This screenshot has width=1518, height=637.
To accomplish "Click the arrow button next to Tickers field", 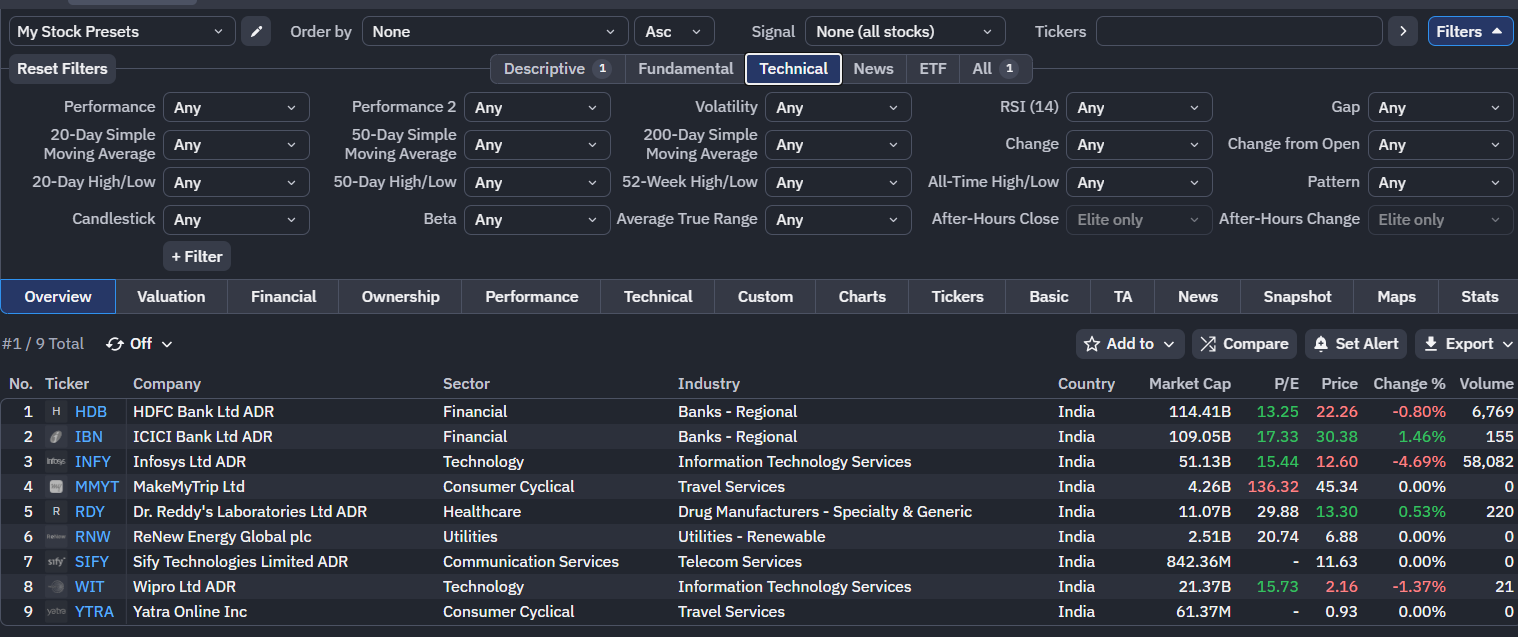I will click(1402, 31).
